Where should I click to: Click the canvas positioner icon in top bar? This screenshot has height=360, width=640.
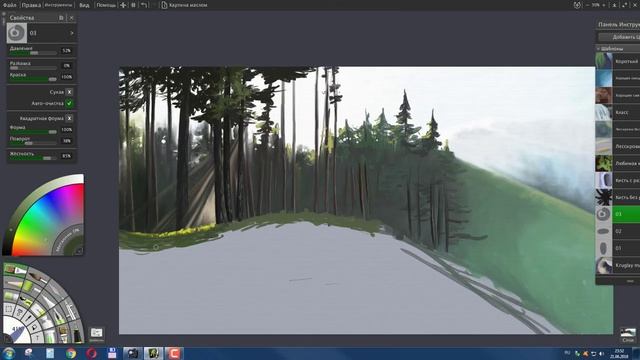pos(123,5)
